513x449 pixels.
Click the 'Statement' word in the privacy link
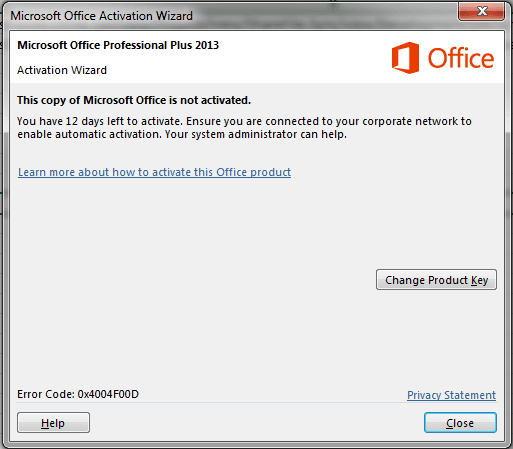coord(470,395)
